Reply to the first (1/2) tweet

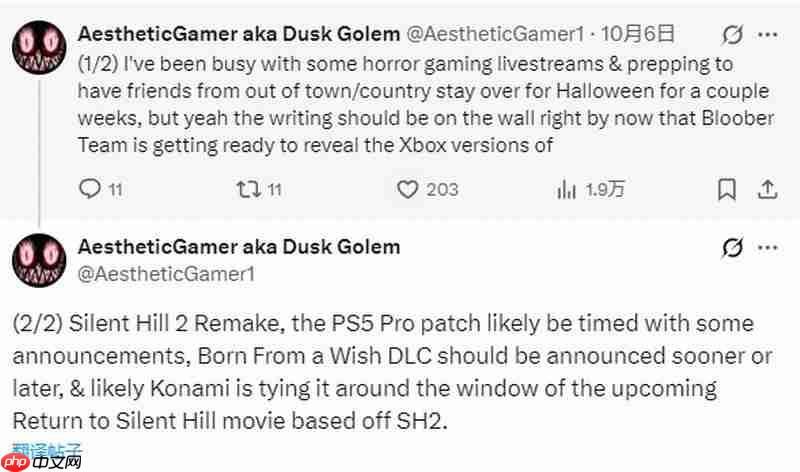point(90,188)
